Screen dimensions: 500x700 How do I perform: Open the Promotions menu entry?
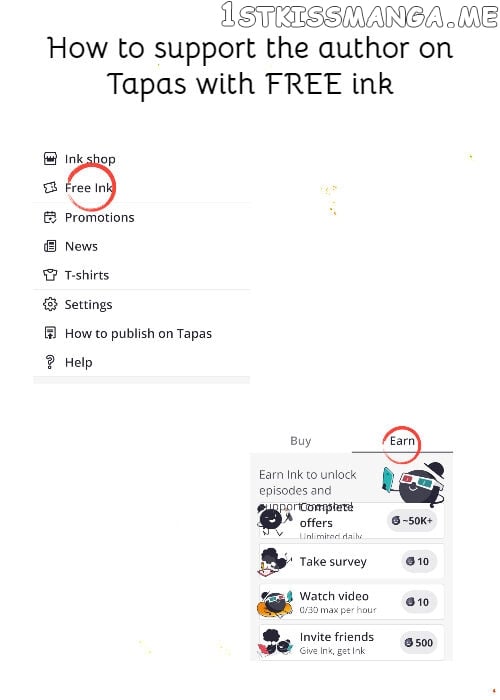tap(141, 217)
